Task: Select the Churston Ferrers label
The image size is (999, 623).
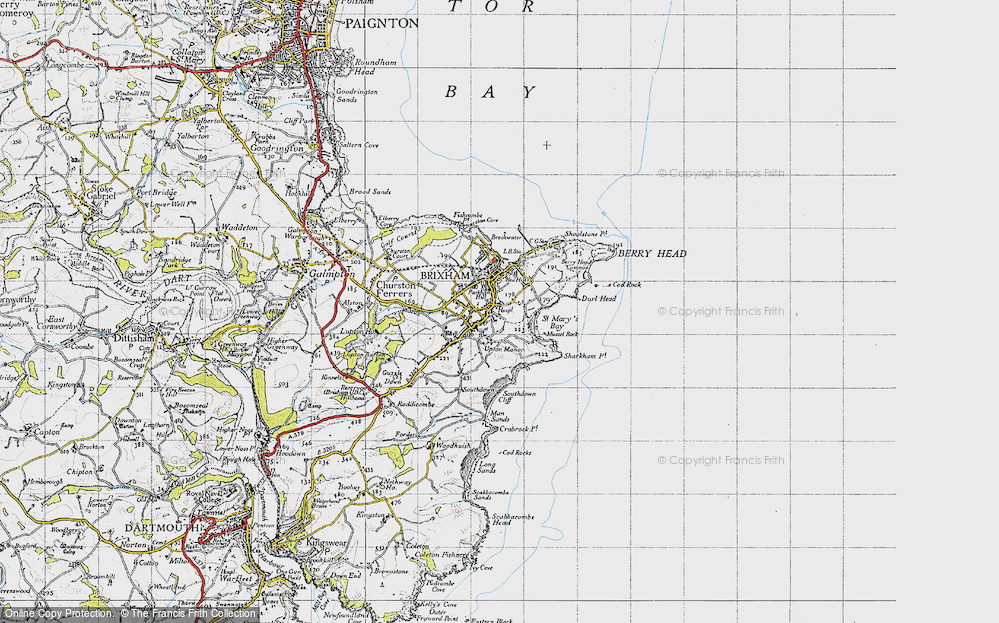Action: coord(395,289)
